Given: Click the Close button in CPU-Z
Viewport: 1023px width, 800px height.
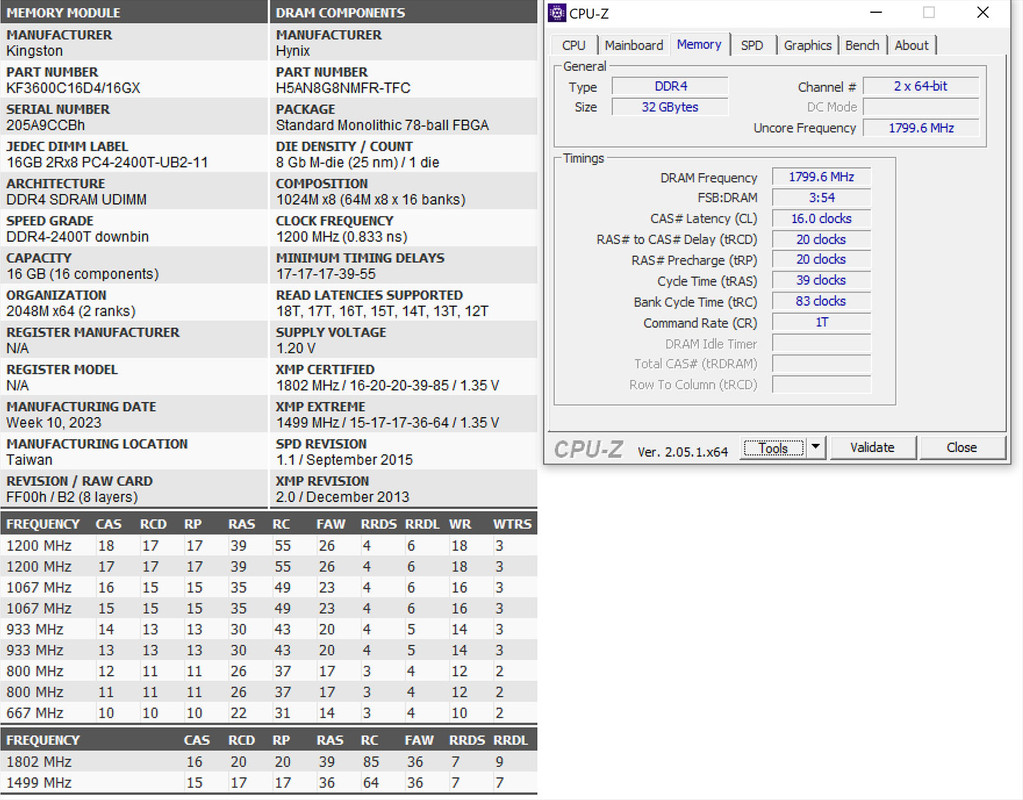Looking at the screenshot, I should (x=962, y=448).
